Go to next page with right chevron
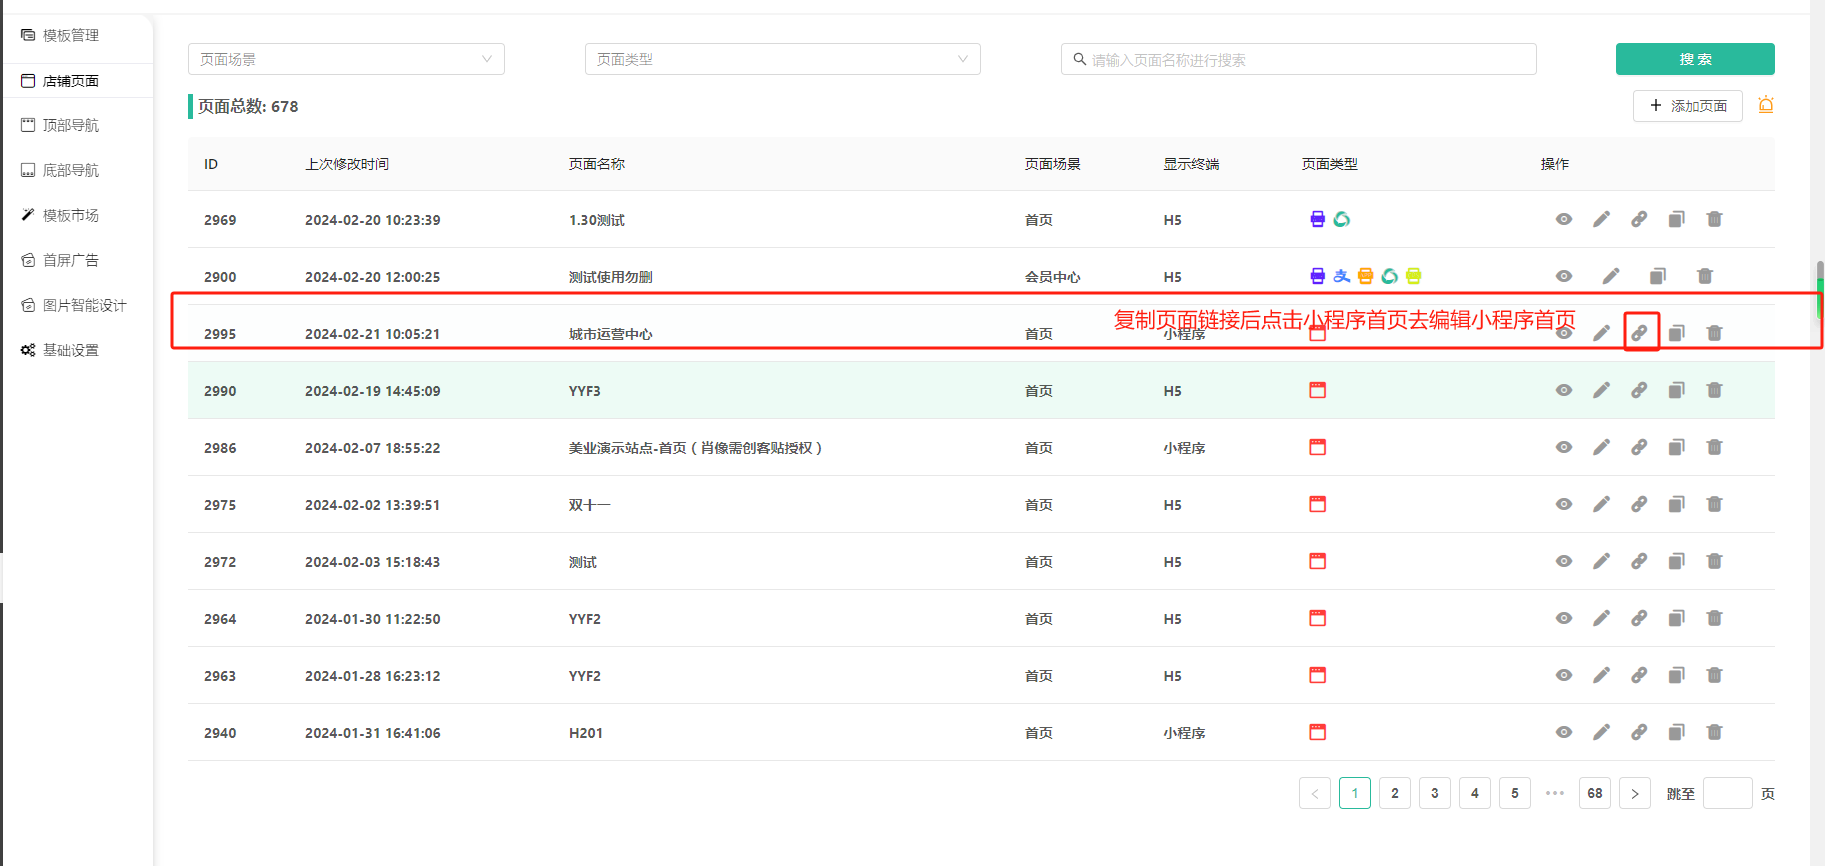Image resolution: width=1825 pixels, height=866 pixels. point(1634,793)
